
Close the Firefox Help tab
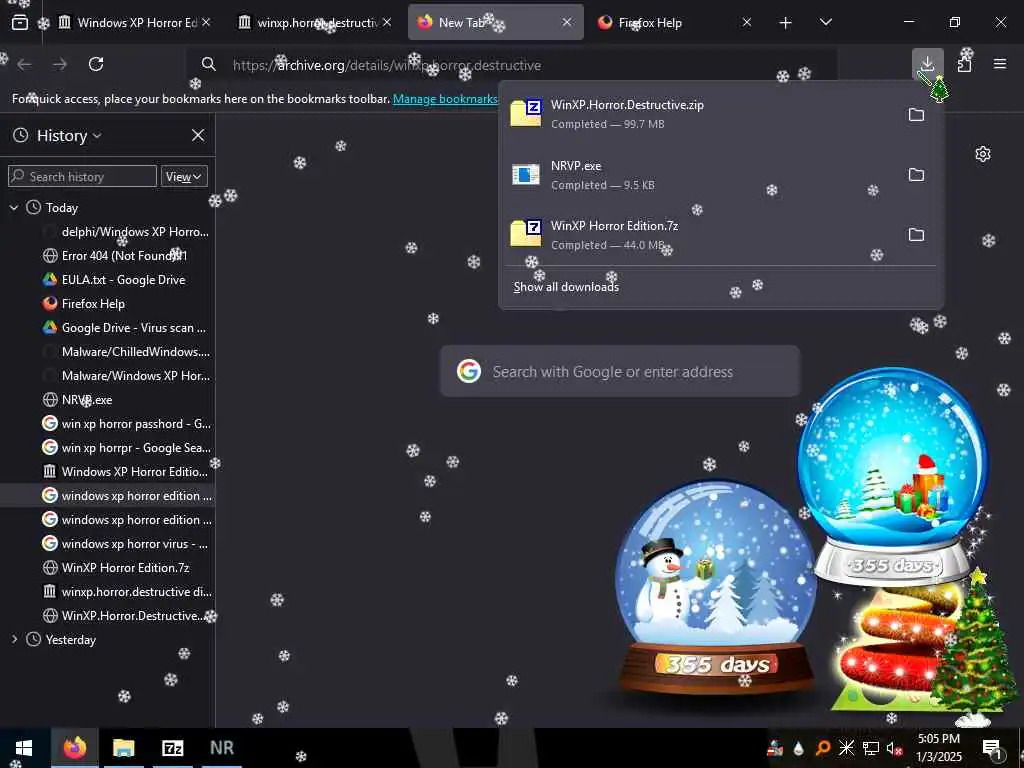747,22
